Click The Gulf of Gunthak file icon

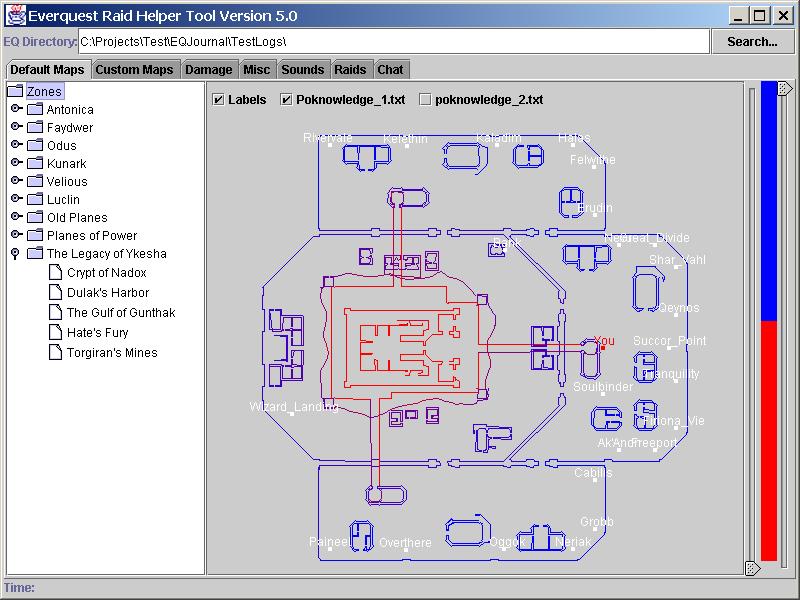(55, 312)
